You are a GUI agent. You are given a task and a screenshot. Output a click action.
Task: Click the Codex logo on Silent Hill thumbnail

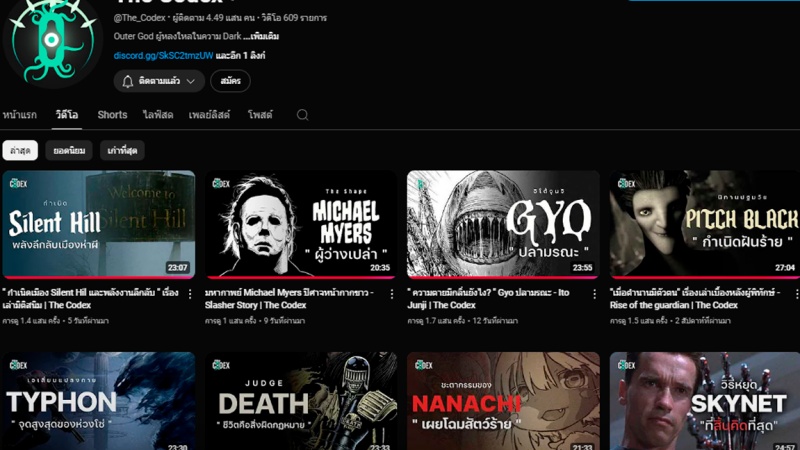pos(18,184)
